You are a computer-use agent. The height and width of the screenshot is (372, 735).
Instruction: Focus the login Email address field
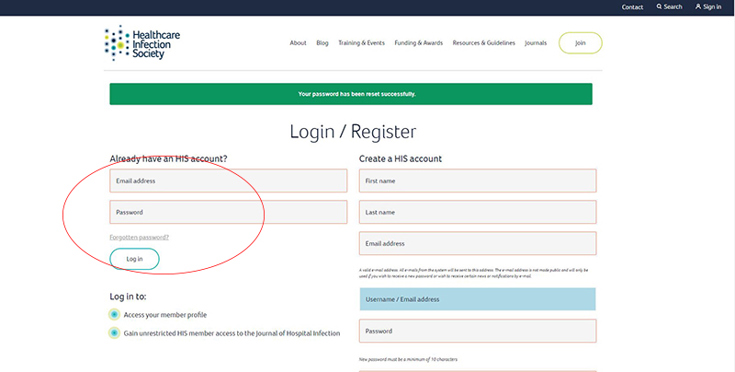click(228, 181)
